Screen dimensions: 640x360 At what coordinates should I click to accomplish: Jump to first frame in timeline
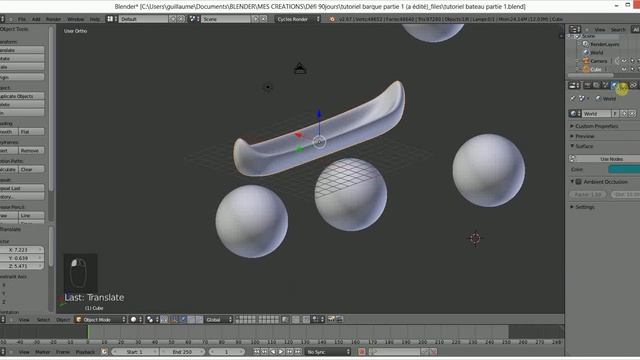257,351
